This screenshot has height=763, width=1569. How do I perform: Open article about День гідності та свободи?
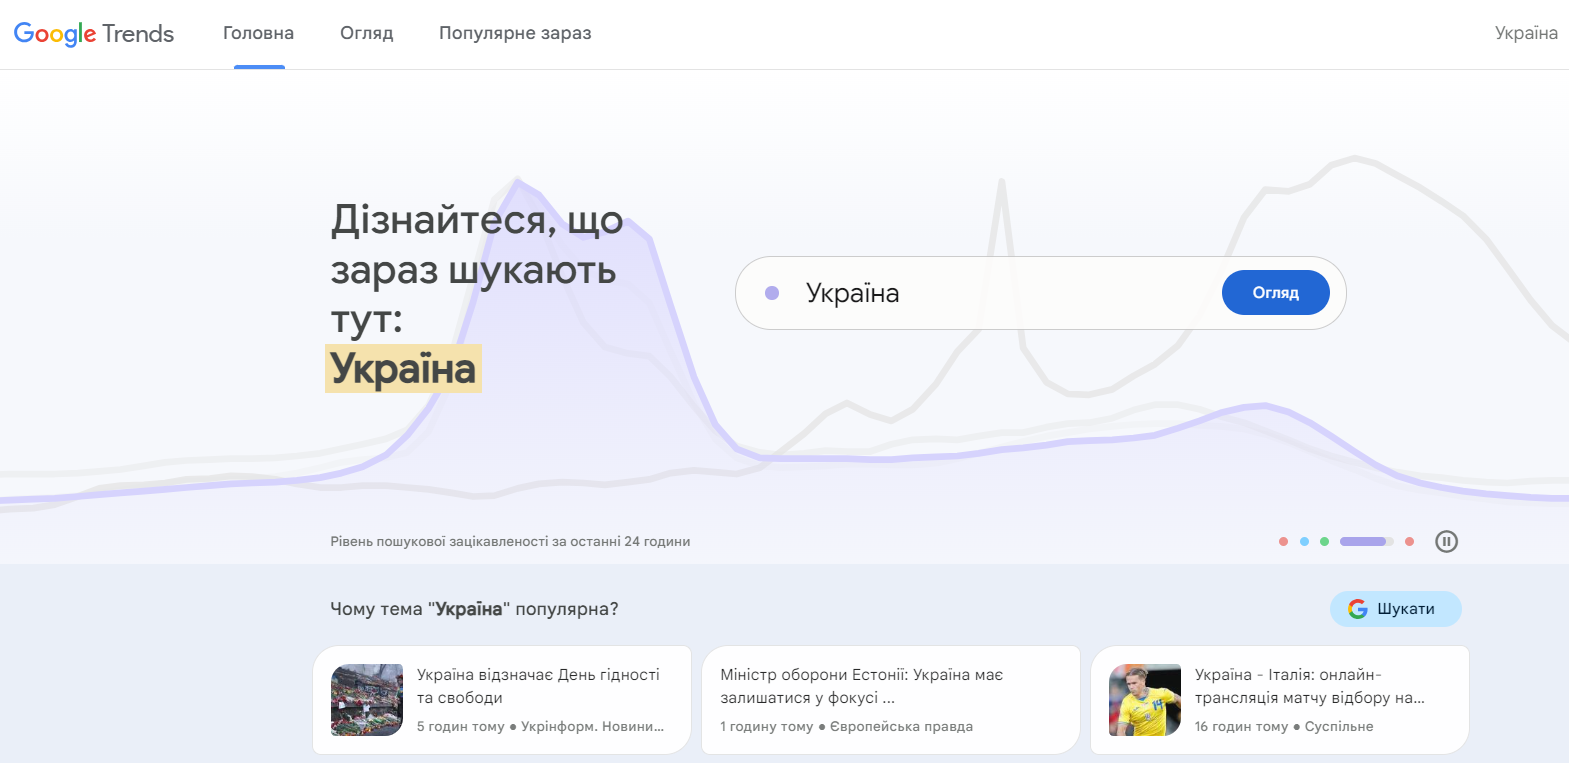[x=502, y=700]
